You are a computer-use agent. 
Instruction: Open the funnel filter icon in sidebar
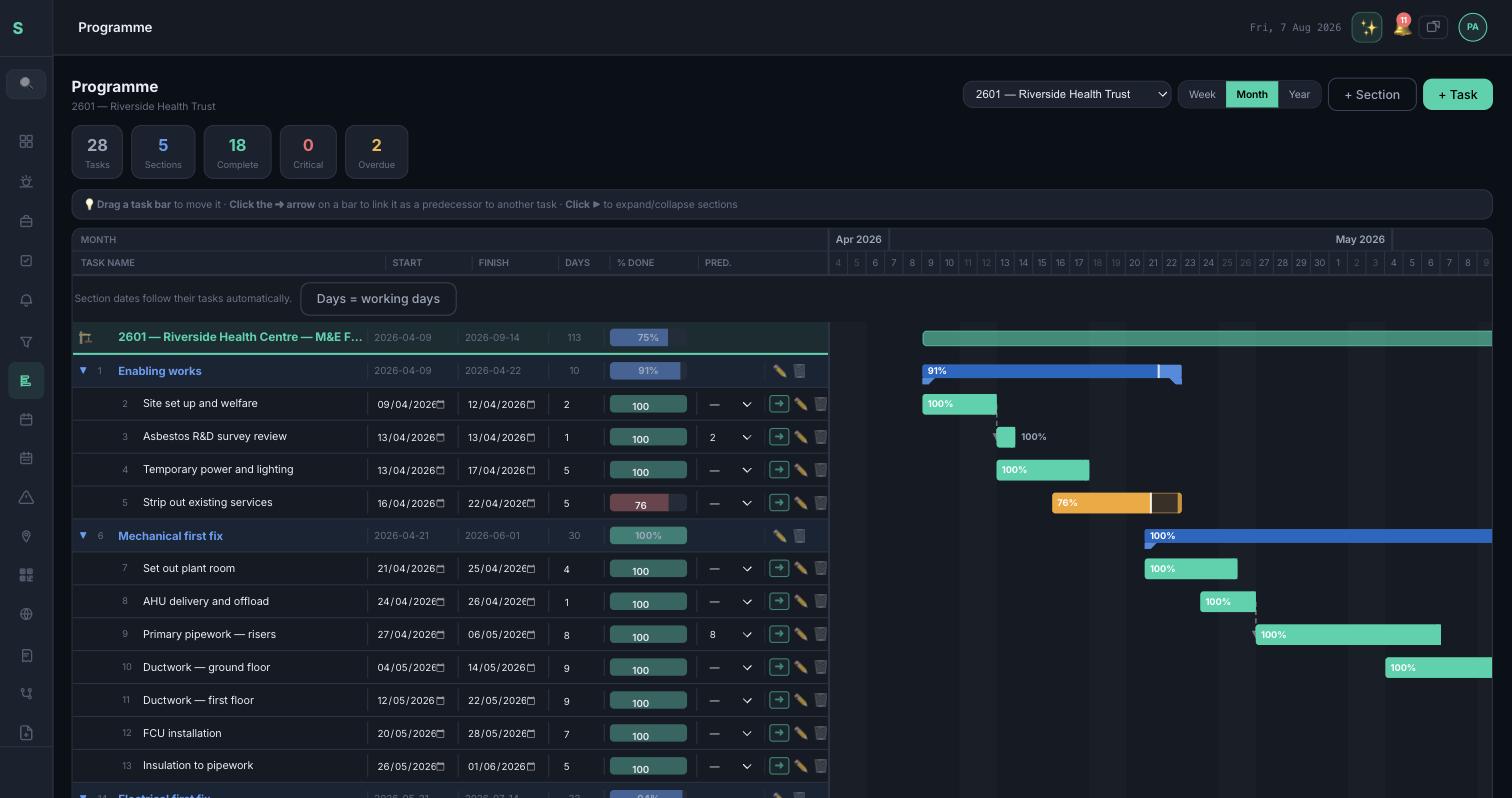[x=26, y=342]
